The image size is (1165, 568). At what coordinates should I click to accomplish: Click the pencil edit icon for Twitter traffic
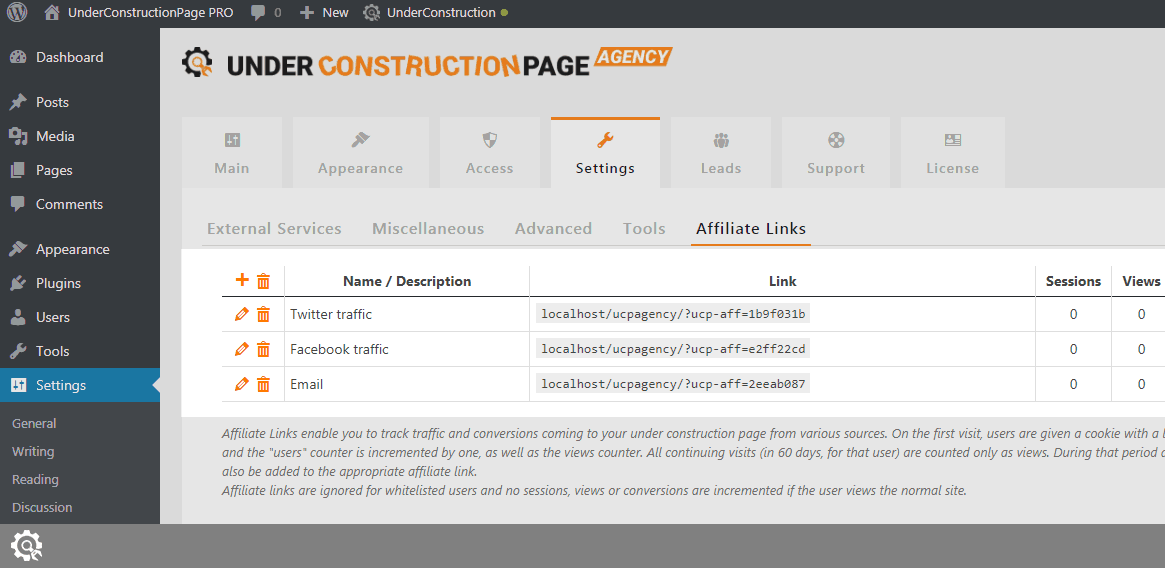click(241, 314)
